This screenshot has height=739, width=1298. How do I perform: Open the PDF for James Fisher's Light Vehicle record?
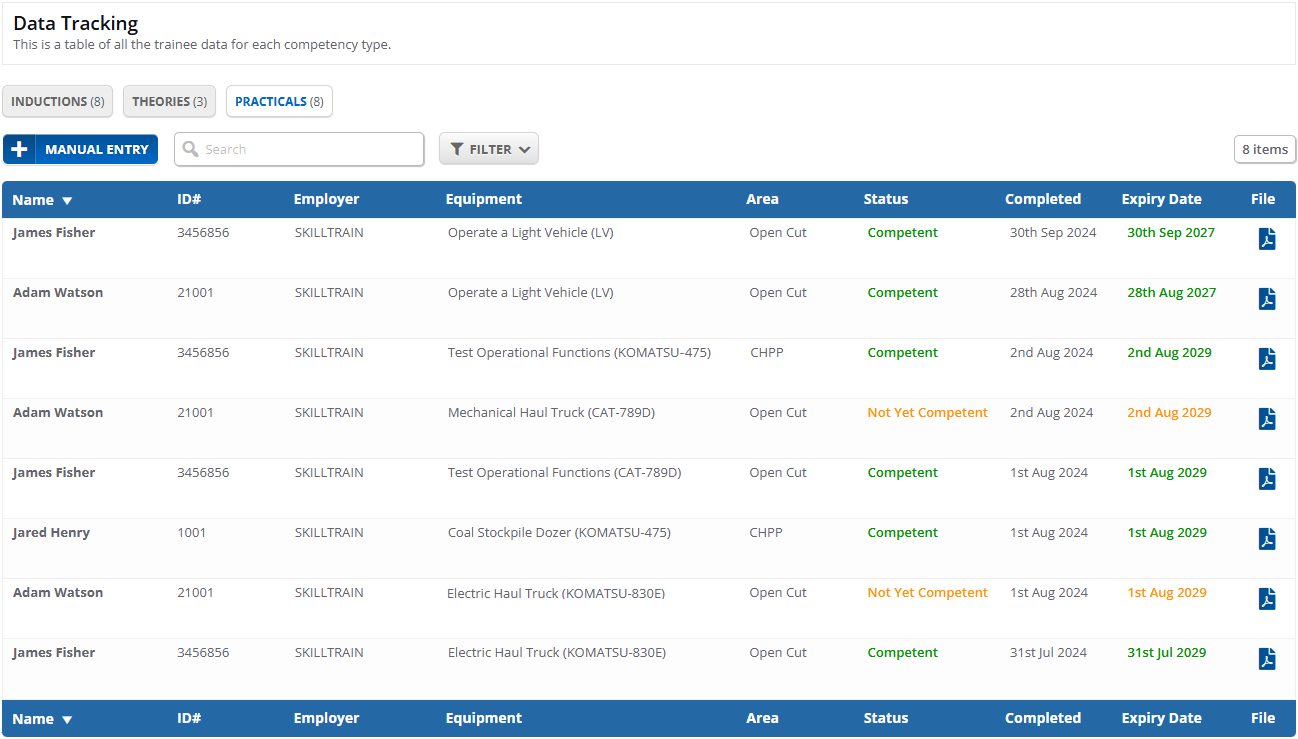coord(1266,239)
